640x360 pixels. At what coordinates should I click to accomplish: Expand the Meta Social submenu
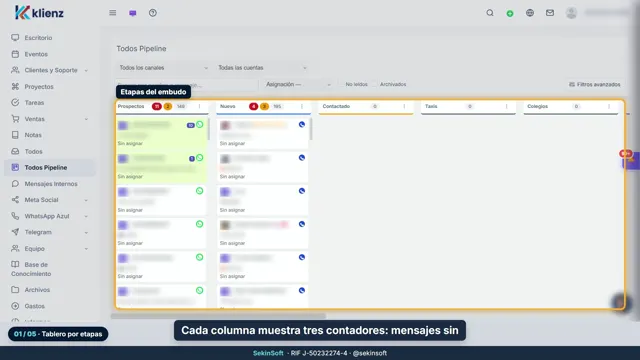coord(86,200)
